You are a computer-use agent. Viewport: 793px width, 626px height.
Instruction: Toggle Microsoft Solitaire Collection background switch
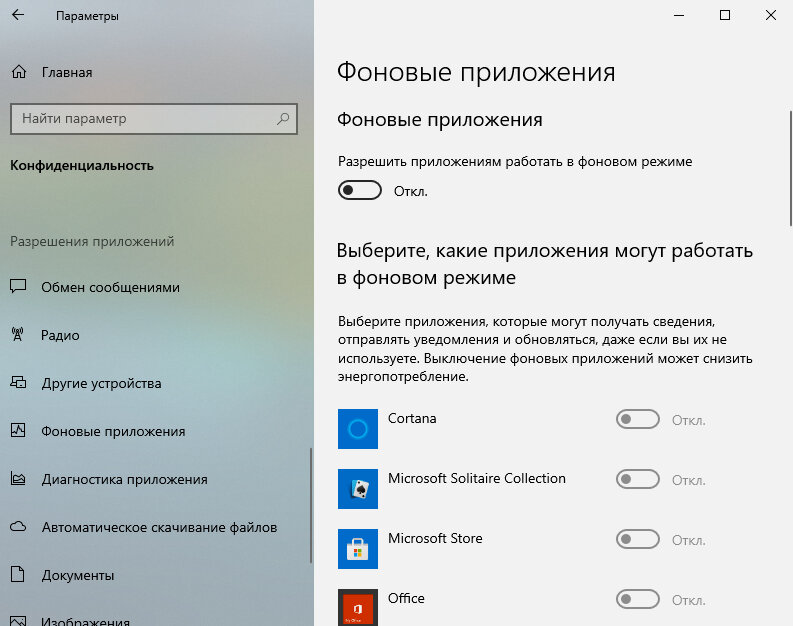pos(637,479)
